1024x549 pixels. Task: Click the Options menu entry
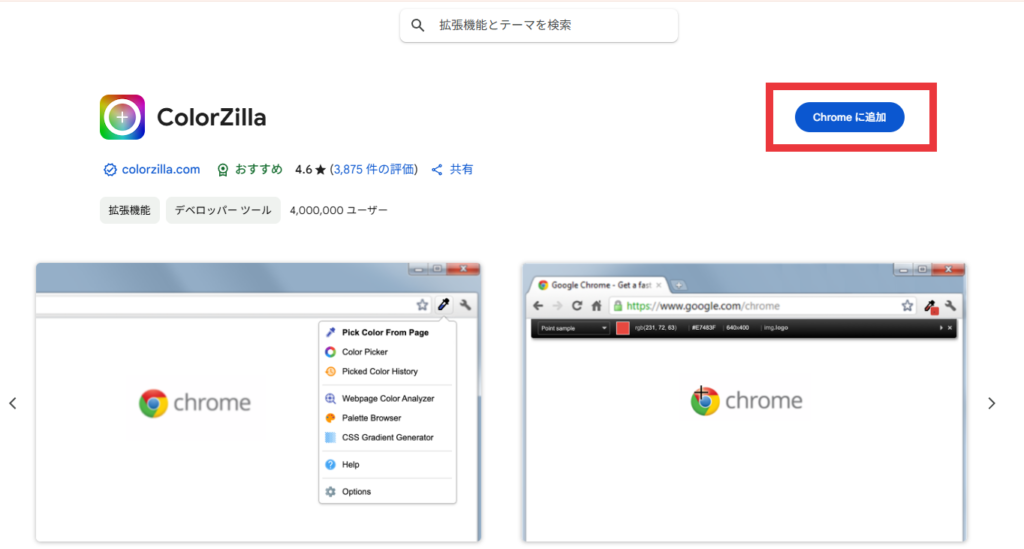tap(356, 492)
